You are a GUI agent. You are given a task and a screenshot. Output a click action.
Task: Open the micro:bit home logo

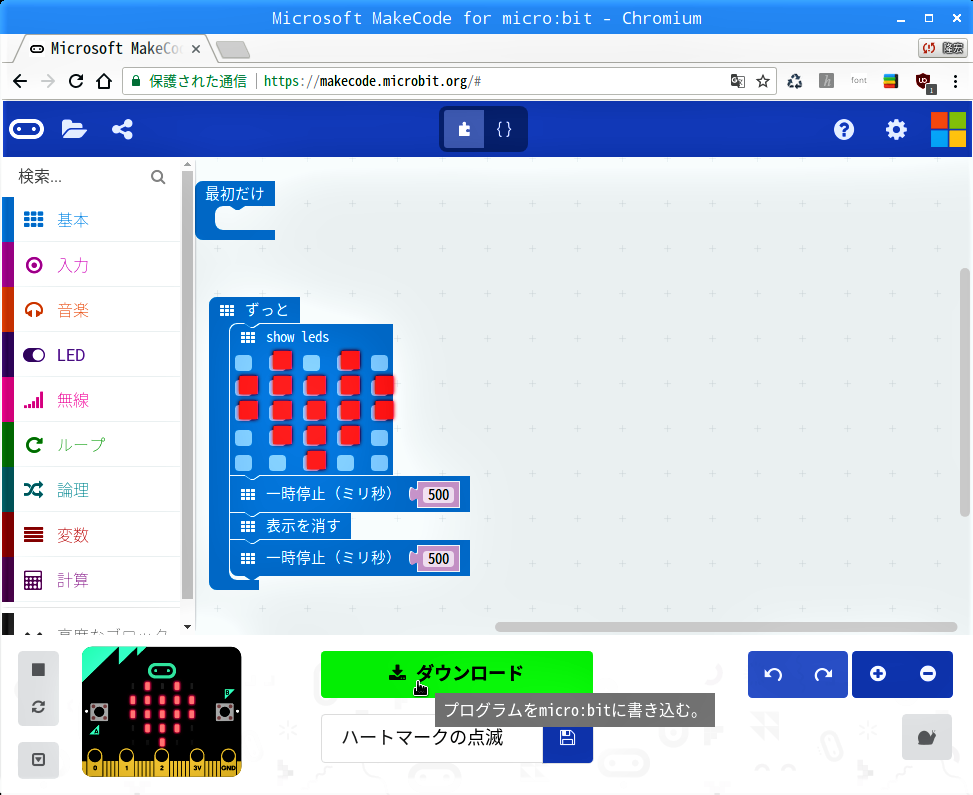point(26,129)
